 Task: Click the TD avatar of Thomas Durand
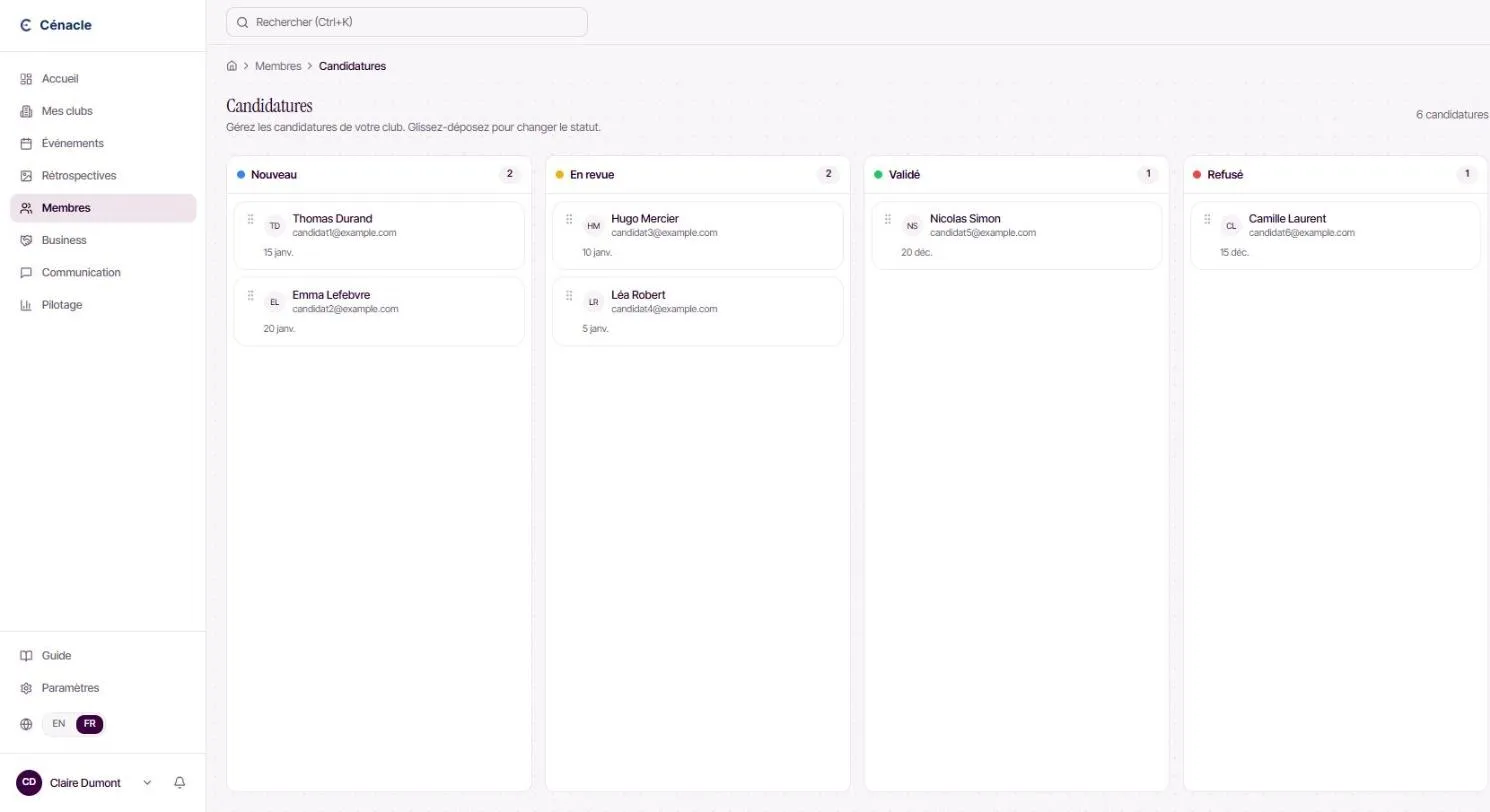[275, 226]
